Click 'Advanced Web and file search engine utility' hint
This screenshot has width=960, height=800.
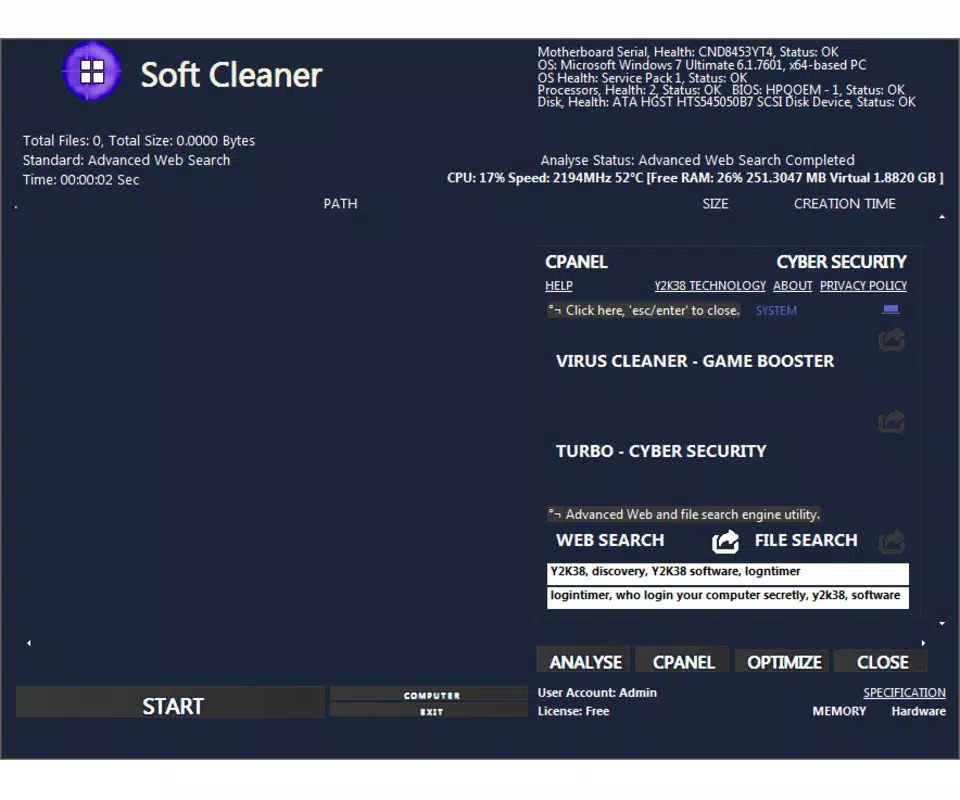tap(683, 514)
